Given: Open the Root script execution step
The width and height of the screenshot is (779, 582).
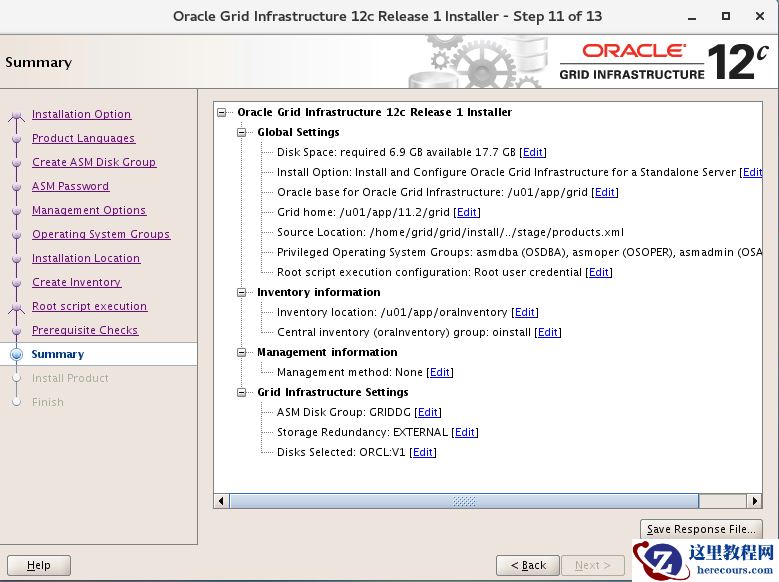Looking at the screenshot, I should 89,306.
